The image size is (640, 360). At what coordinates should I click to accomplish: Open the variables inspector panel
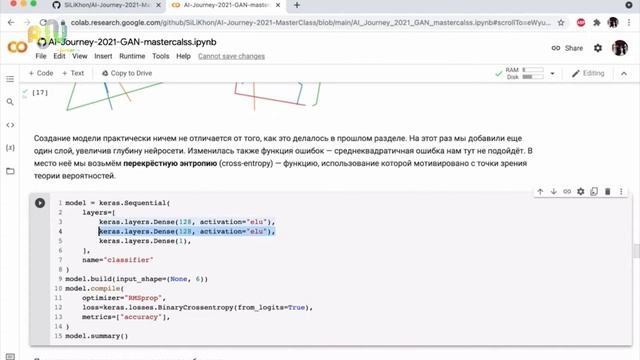point(10,148)
